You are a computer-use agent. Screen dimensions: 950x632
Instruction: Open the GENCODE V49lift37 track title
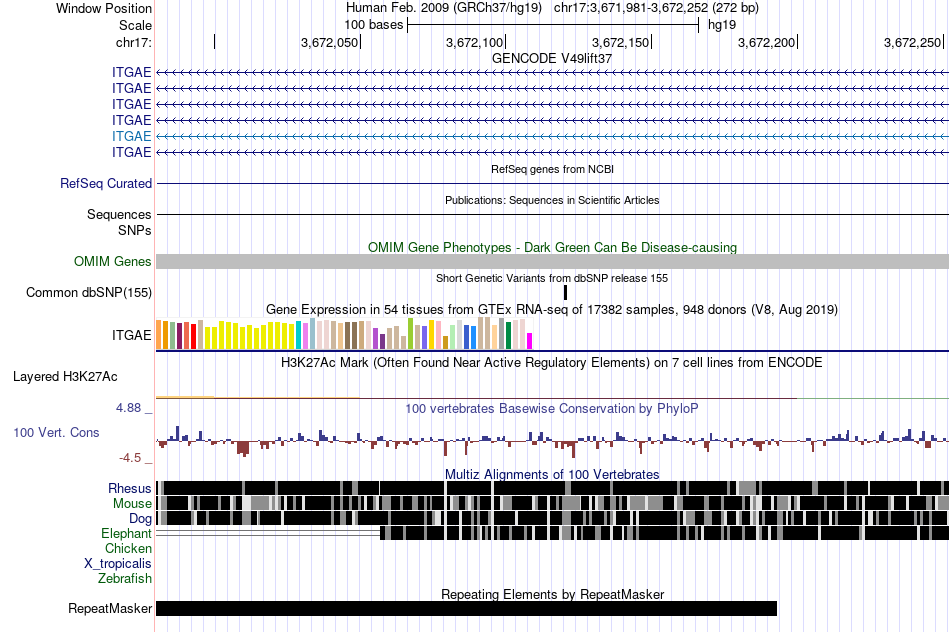click(x=552, y=58)
